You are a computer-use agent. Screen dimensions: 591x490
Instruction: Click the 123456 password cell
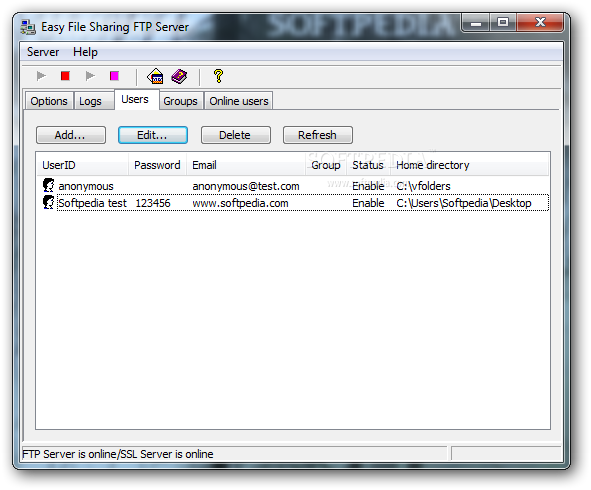click(153, 203)
